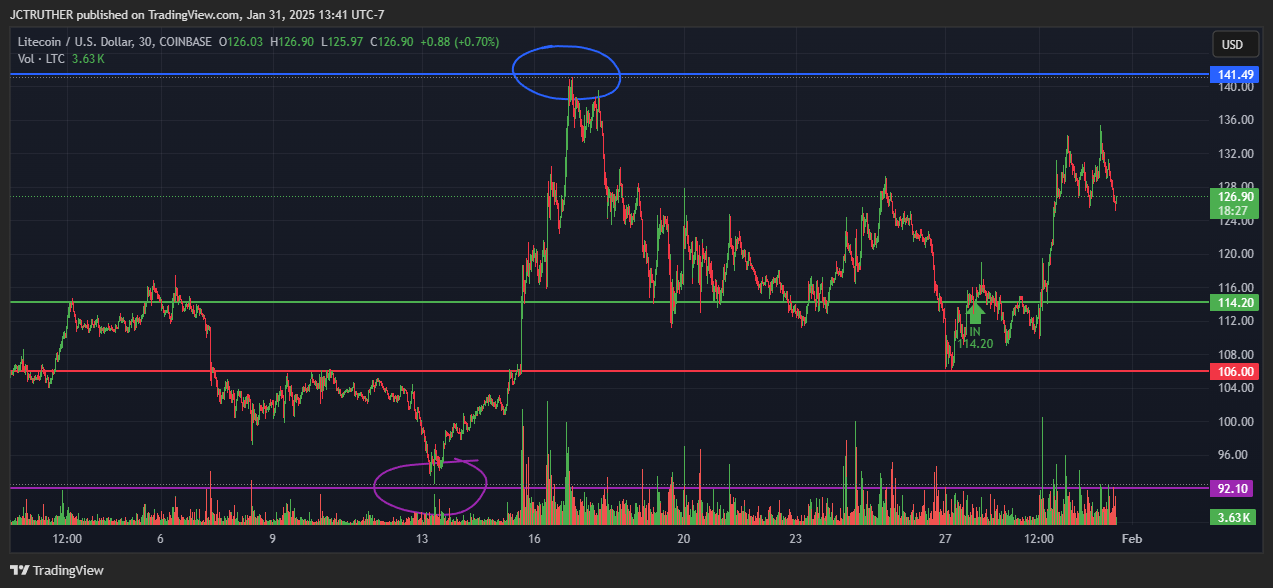Click the Vol · LTC indicator legend
Image resolution: width=1273 pixels, height=588 pixels.
pyautogui.click(x=41, y=59)
